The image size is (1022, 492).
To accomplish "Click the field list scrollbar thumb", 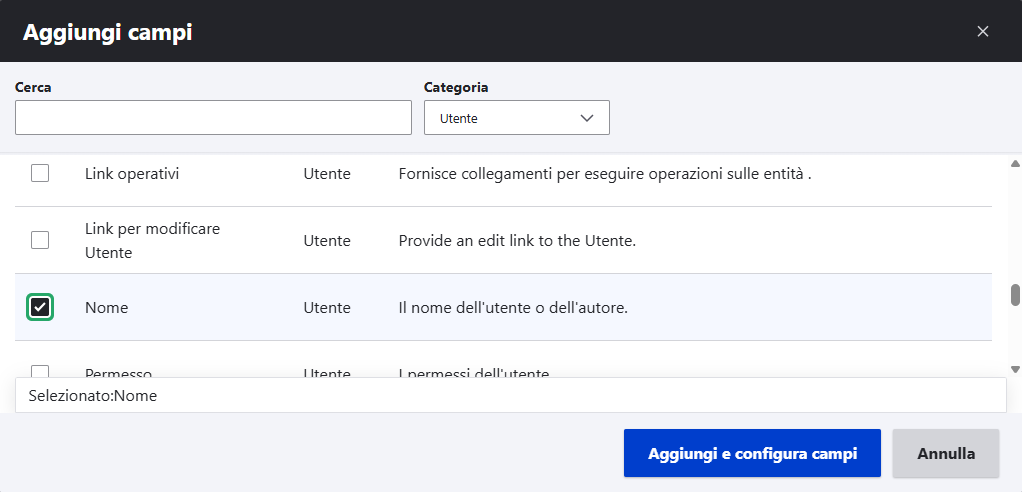I will (x=1015, y=295).
